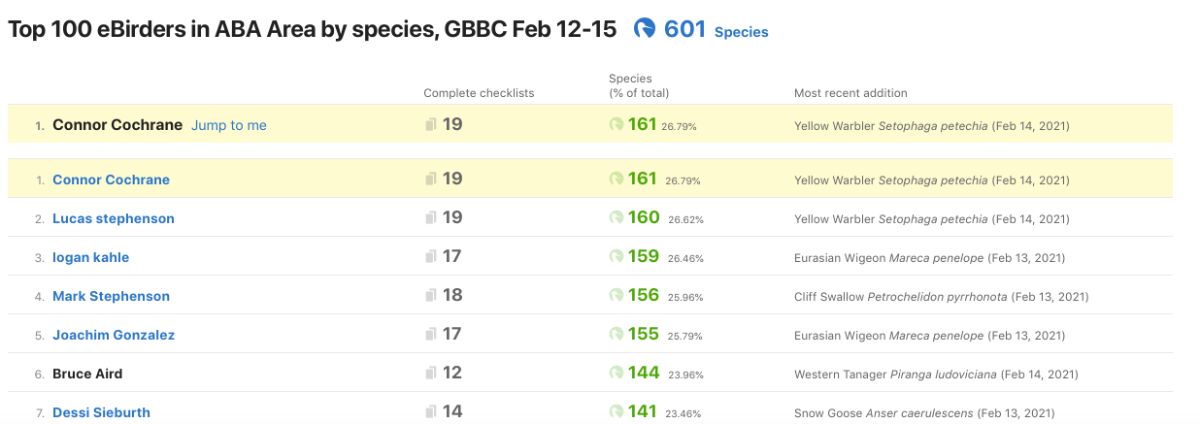Click green species icon next to 141
The height and width of the screenshot is (424, 1200).
616,412
